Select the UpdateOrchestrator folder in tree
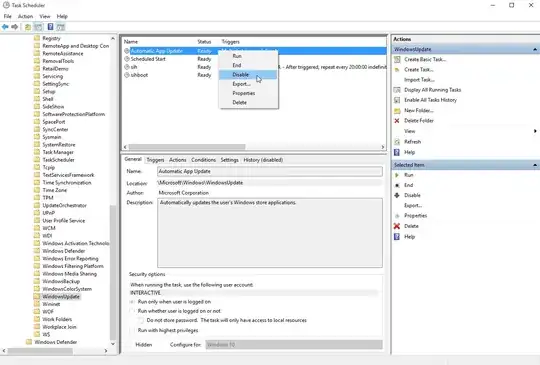Screen dimensions: 540x365 (x=64, y=205)
